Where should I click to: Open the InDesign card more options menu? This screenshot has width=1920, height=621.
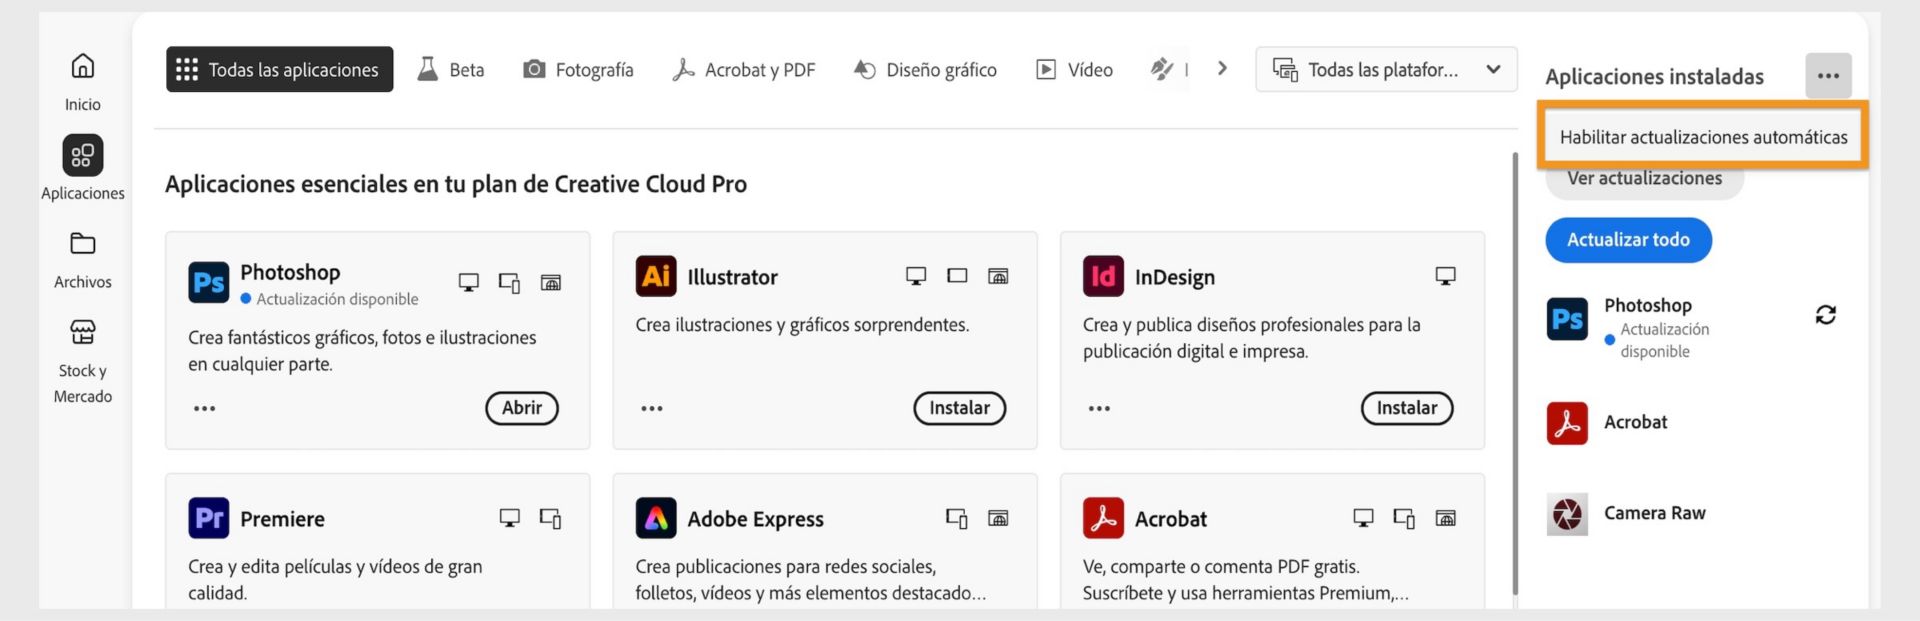pyautogui.click(x=1099, y=408)
